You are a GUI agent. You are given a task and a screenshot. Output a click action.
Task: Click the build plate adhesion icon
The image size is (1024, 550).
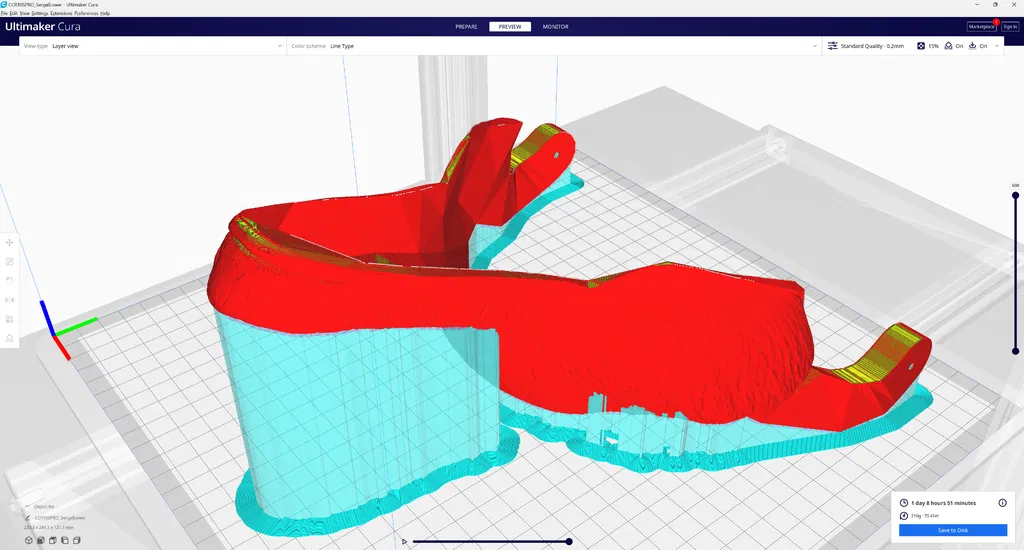pyautogui.click(x=972, y=46)
